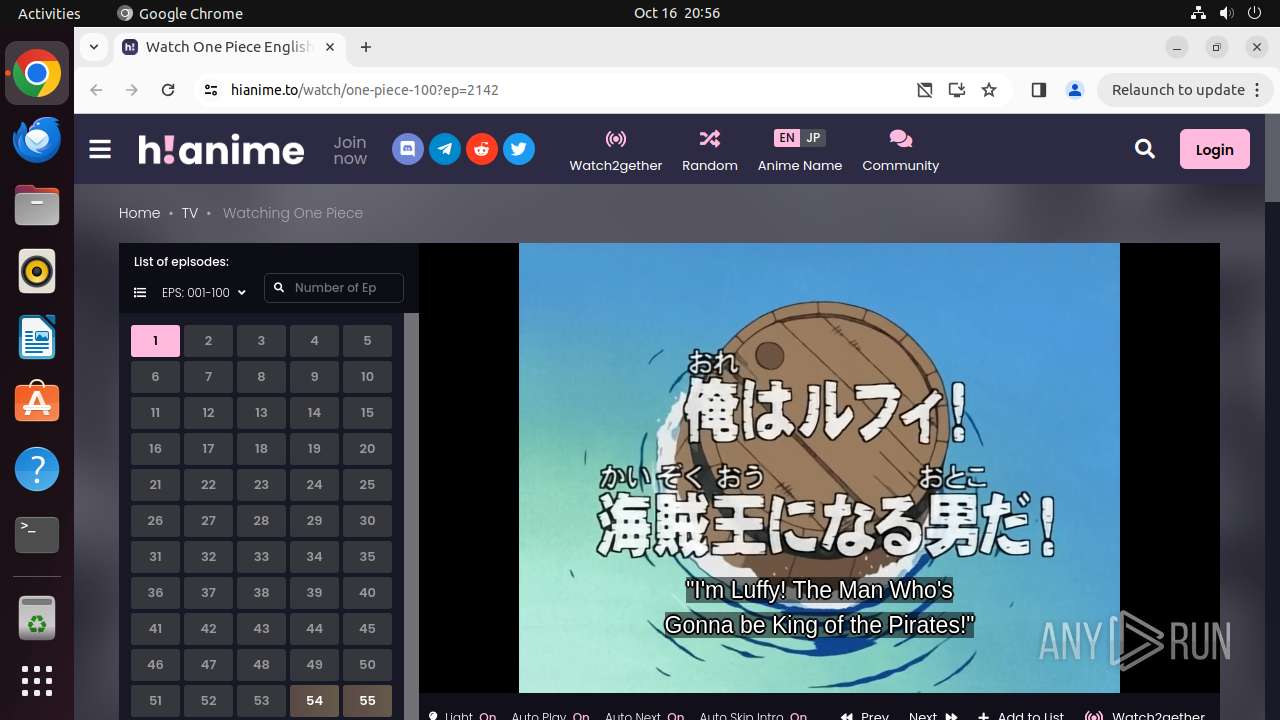The height and width of the screenshot is (720, 1280).
Task: Select episode 5
Action: click(367, 341)
